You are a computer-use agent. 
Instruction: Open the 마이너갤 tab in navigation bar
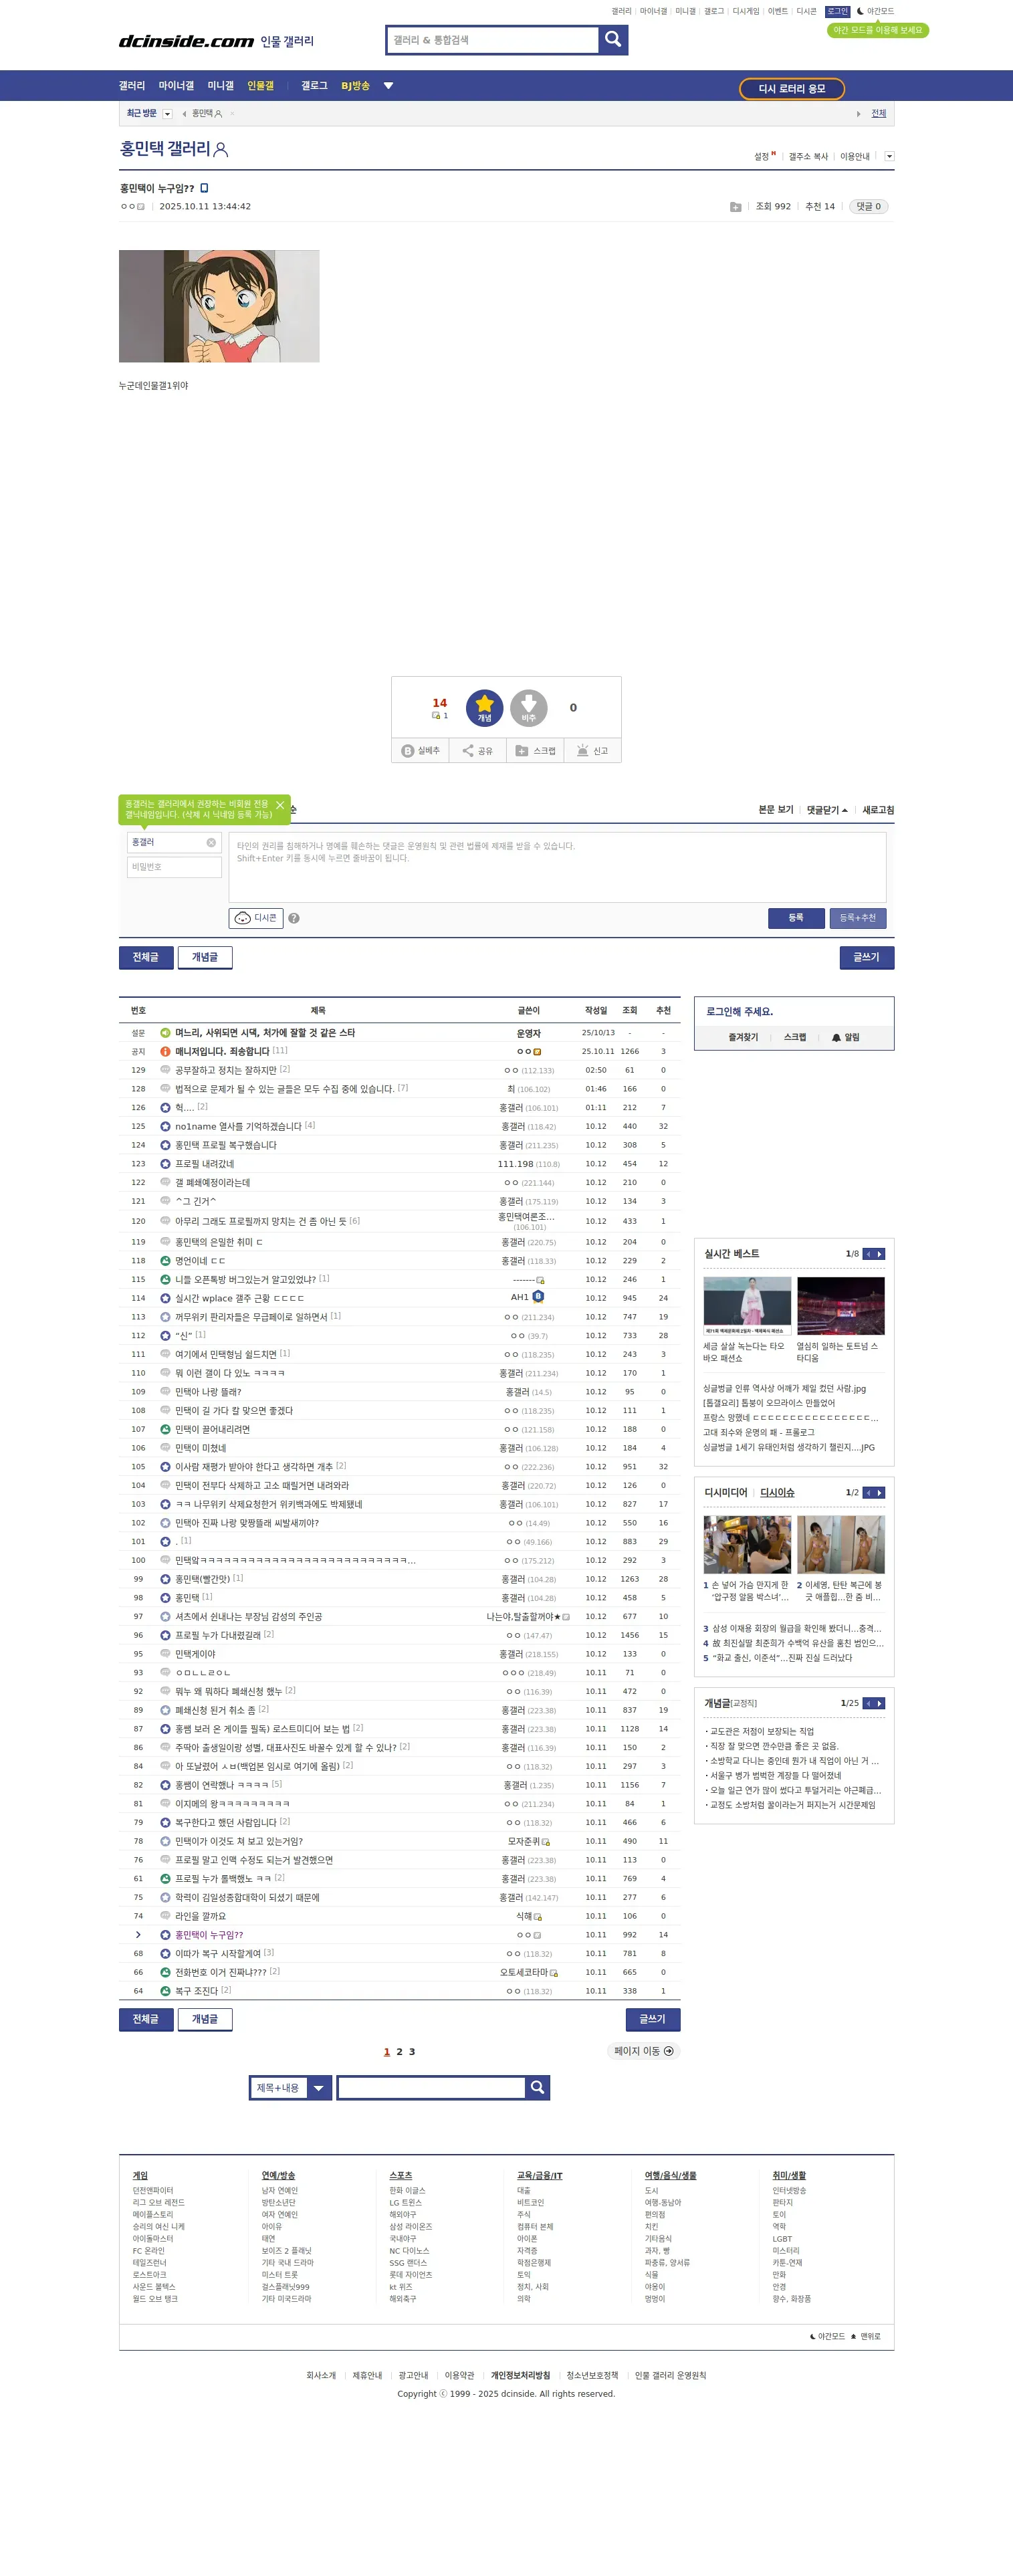click(x=176, y=86)
